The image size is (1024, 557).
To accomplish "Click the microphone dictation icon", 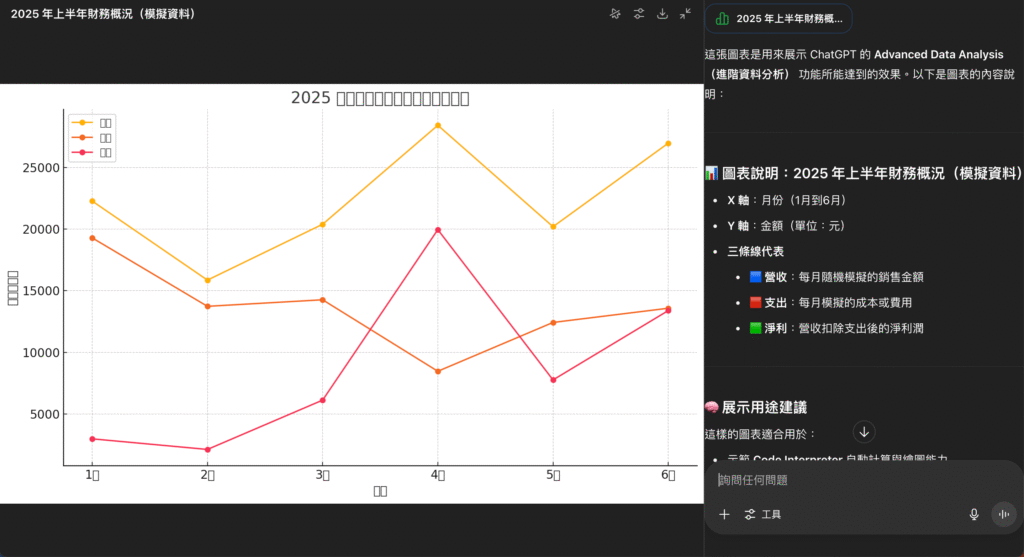I will pyautogui.click(x=974, y=514).
